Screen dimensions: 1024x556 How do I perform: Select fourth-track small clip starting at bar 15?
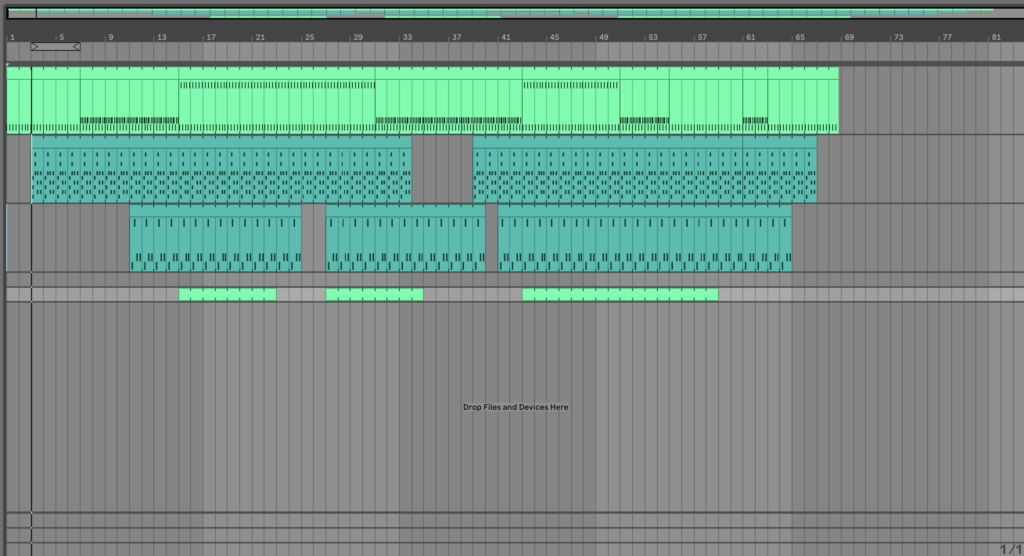click(227, 295)
